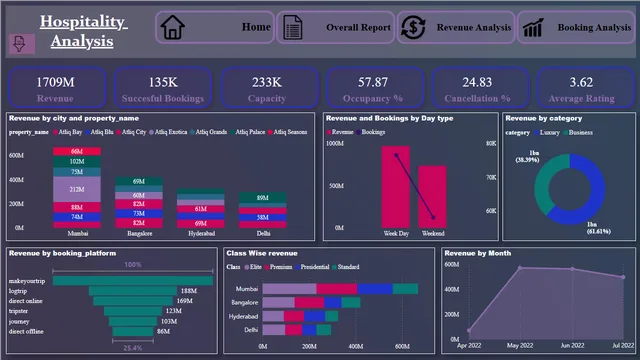
Task: Click the 'Revenue by city and property_name' chart title
Action: (74, 118)
